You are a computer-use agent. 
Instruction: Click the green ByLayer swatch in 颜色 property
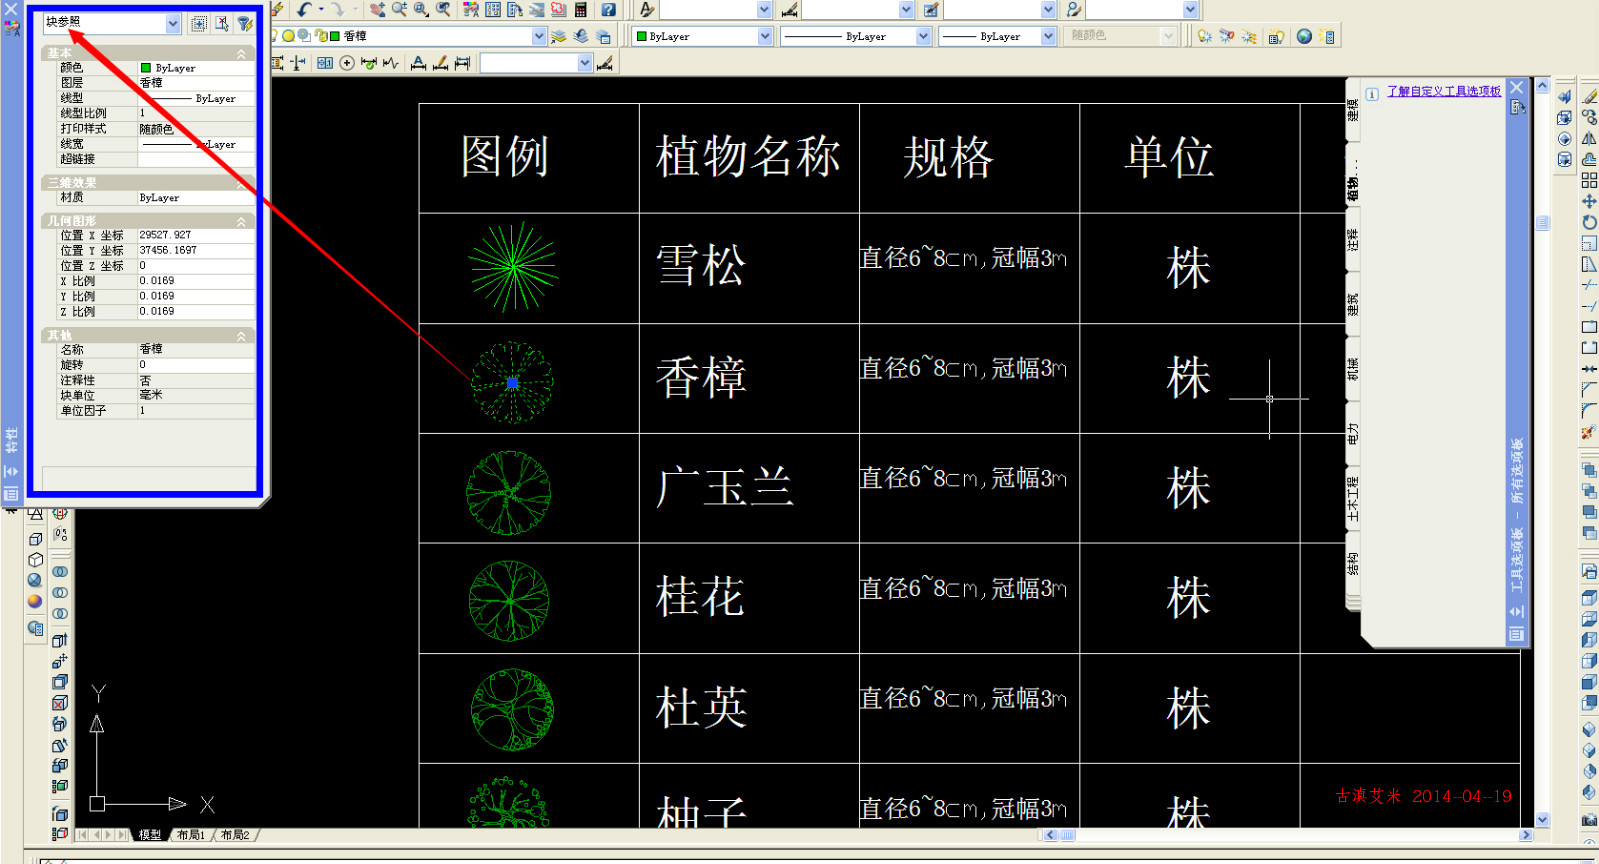146,68
